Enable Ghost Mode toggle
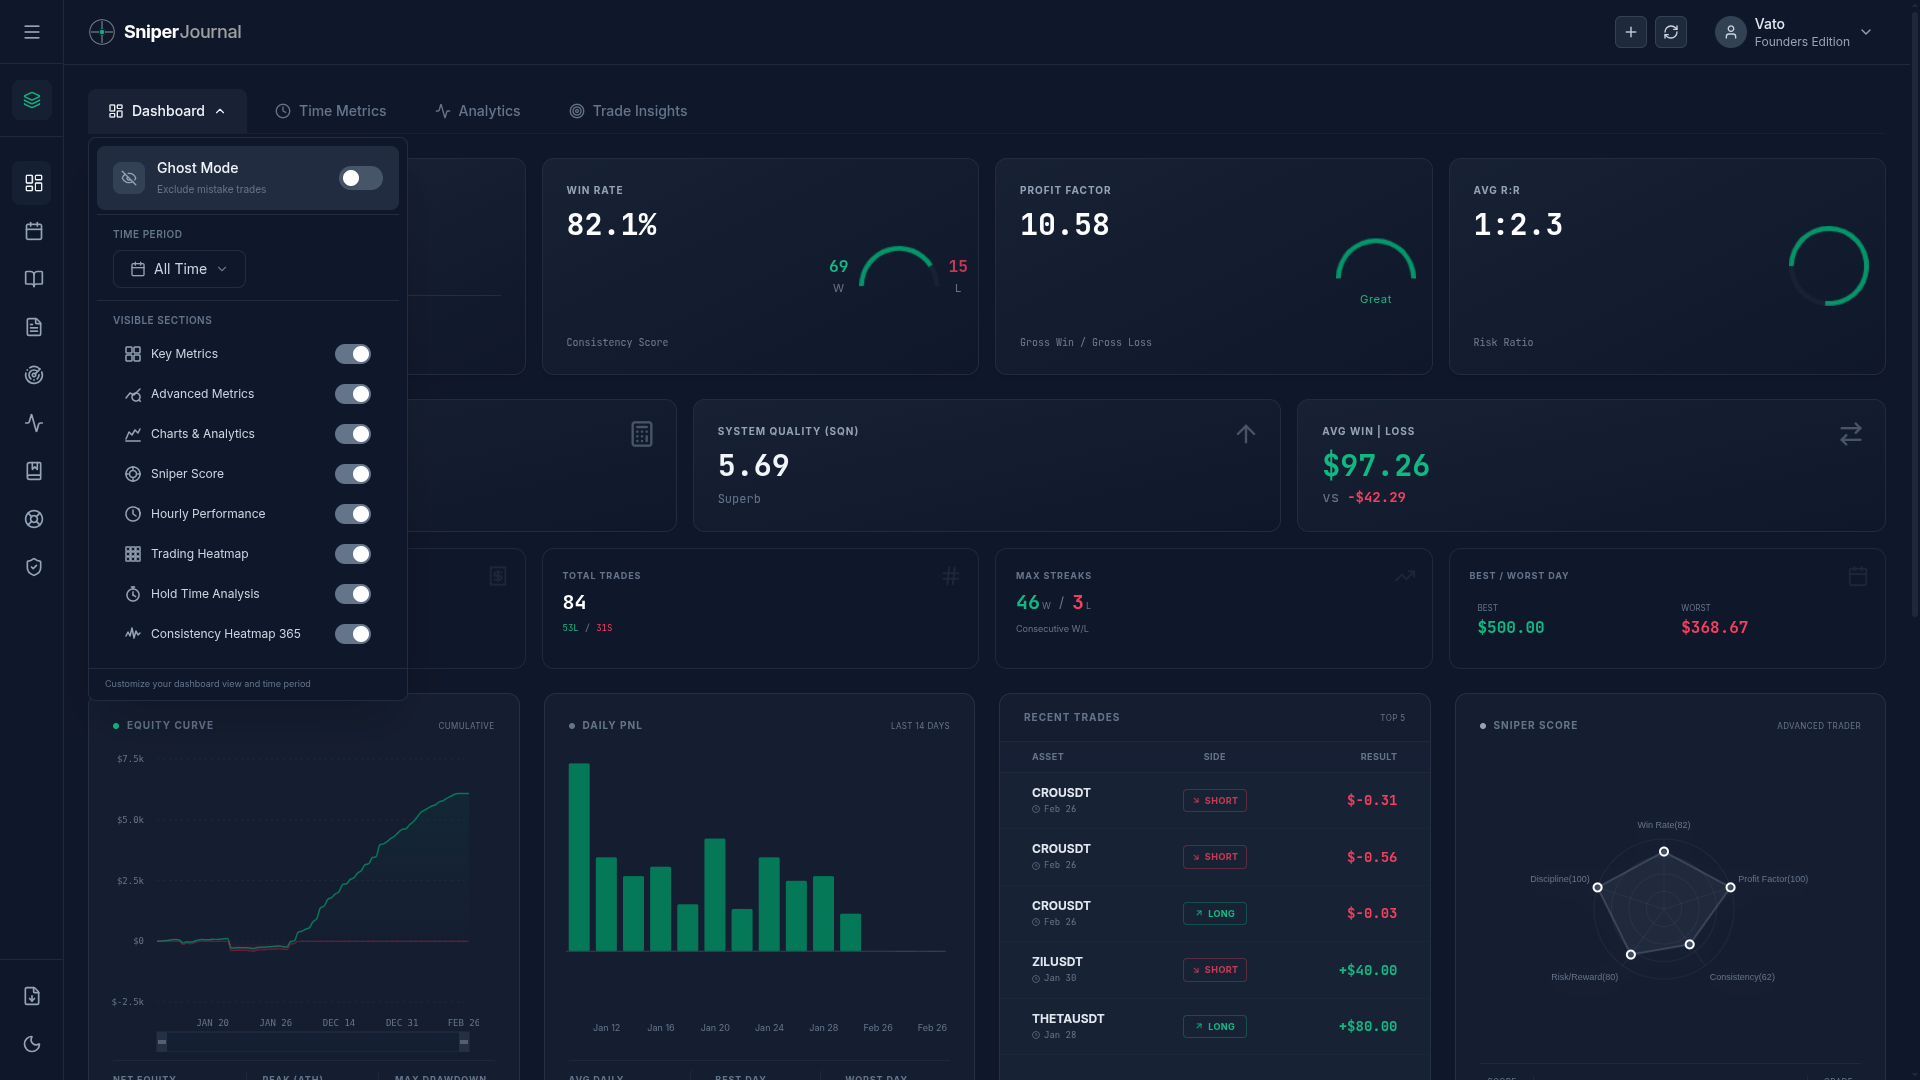 [x=360, y=178]
